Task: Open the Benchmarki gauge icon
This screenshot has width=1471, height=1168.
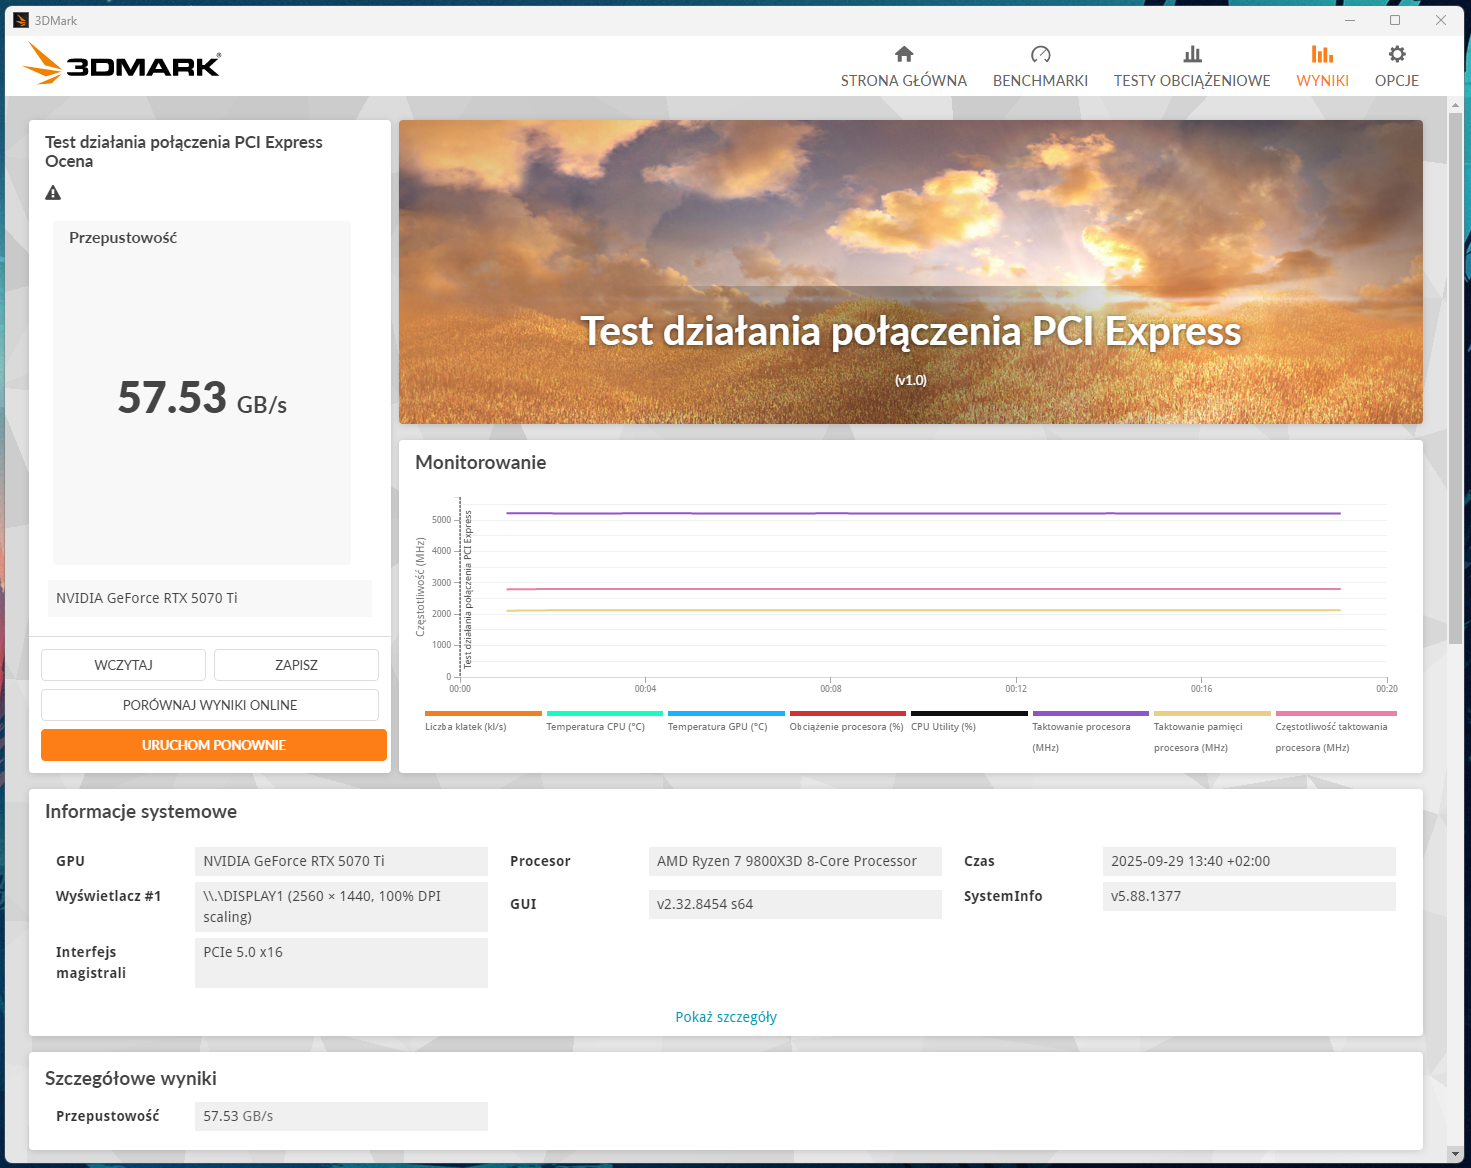Action: click(x=1040, y=54)
